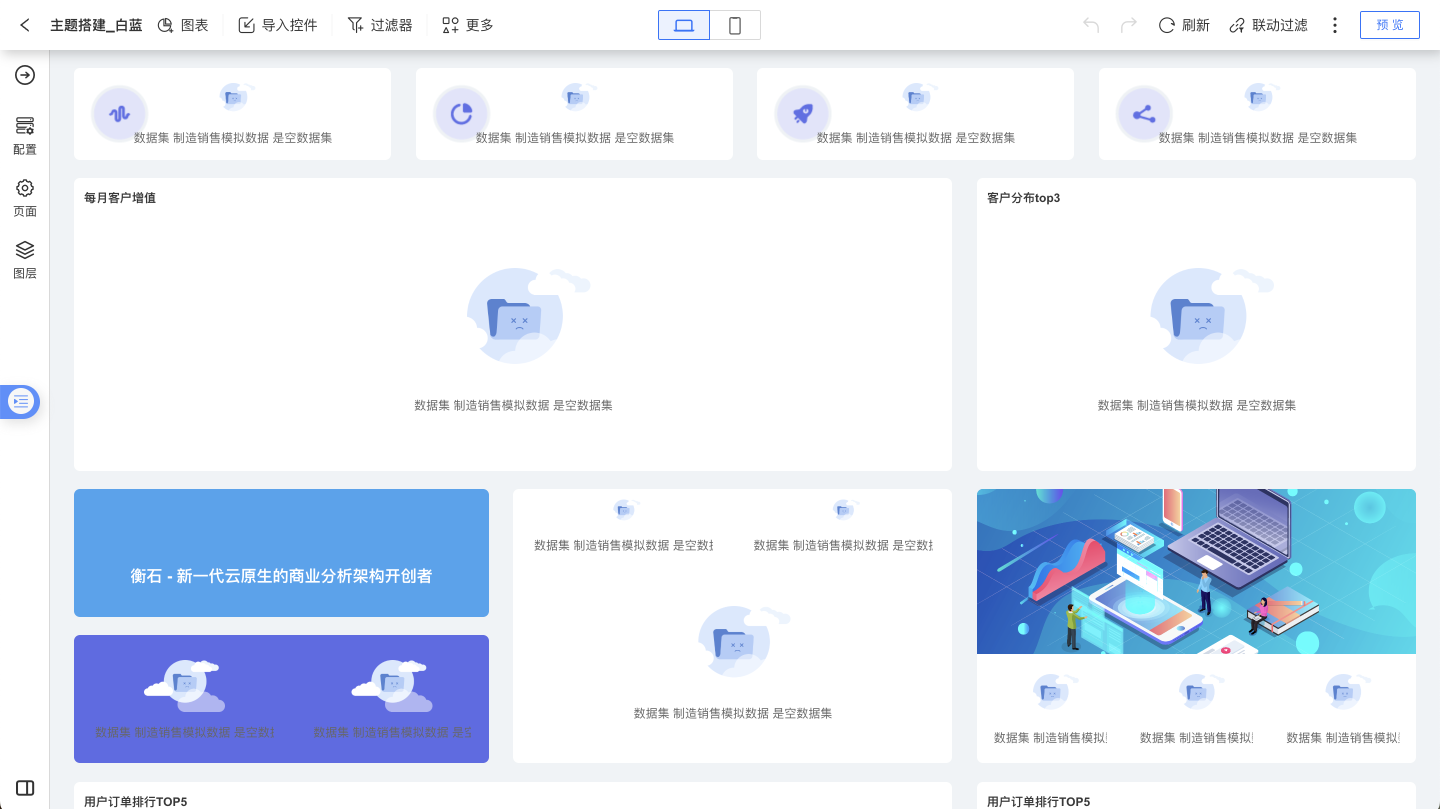Open the 图表 chart menu
Image resolution: width=1440 pixels, height=809 pixels.
183,25
